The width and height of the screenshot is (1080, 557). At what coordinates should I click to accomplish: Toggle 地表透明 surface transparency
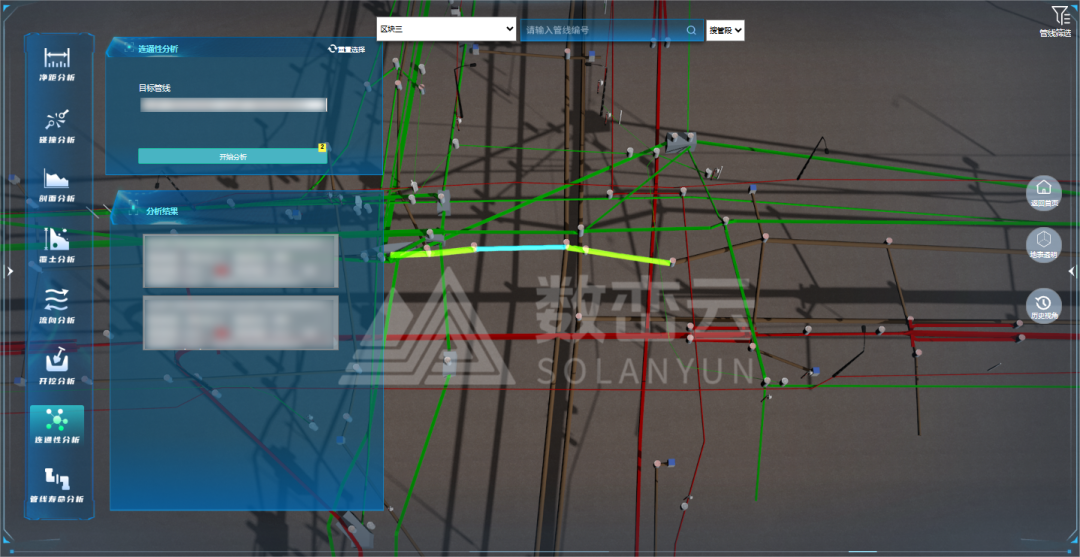pos(1043,245)
